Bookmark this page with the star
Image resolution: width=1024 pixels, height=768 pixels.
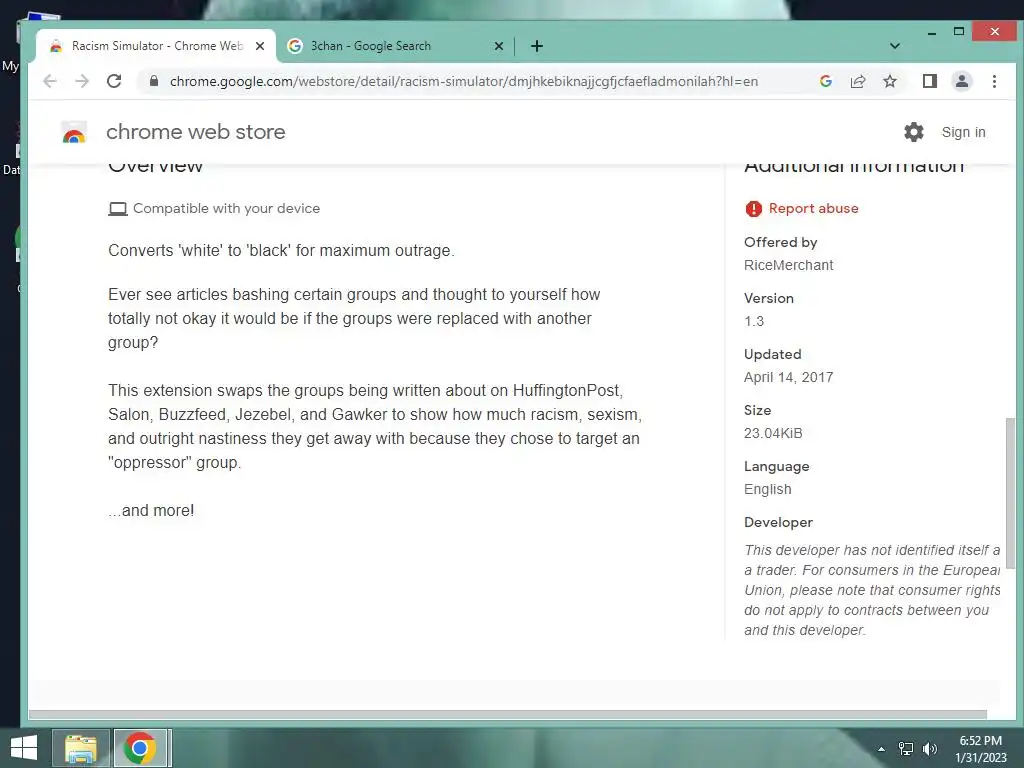(x=889, y=81)
